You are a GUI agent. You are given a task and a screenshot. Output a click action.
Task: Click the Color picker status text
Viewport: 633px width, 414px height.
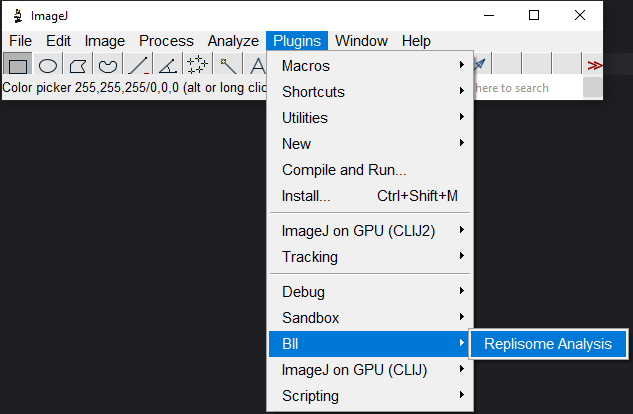[x=134, y=88]
